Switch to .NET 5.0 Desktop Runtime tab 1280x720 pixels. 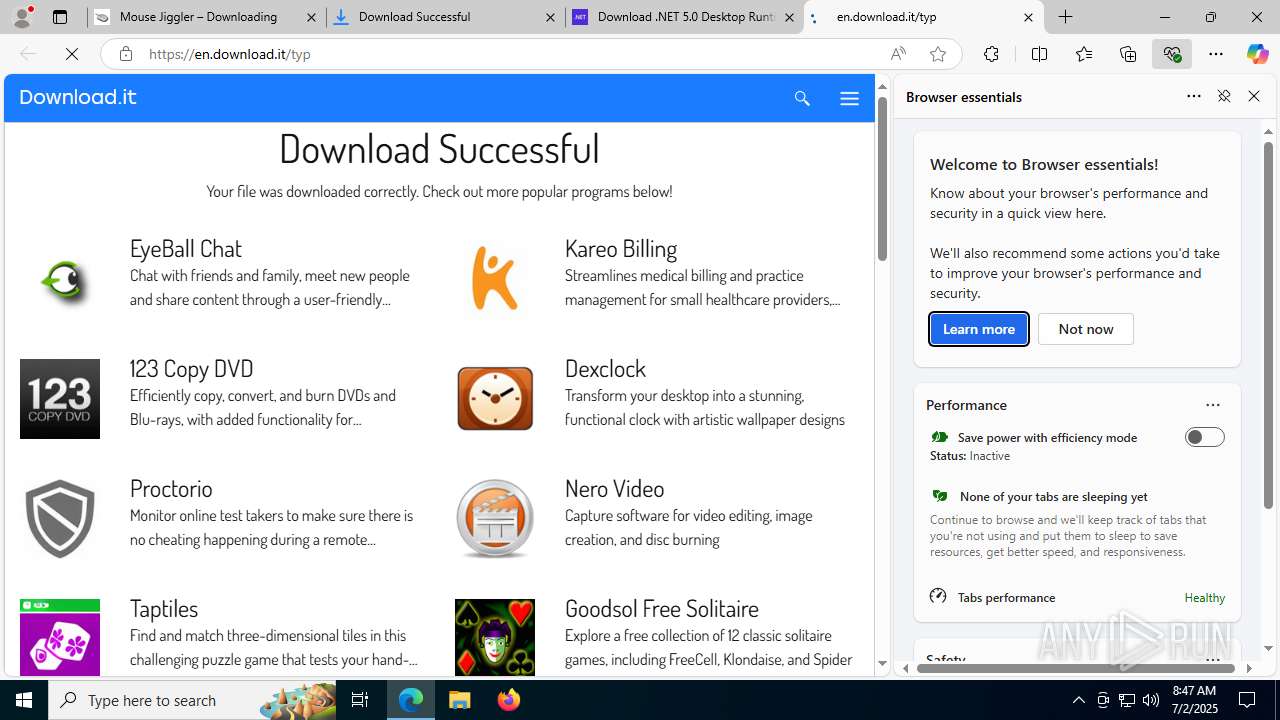tap(685, 17)
